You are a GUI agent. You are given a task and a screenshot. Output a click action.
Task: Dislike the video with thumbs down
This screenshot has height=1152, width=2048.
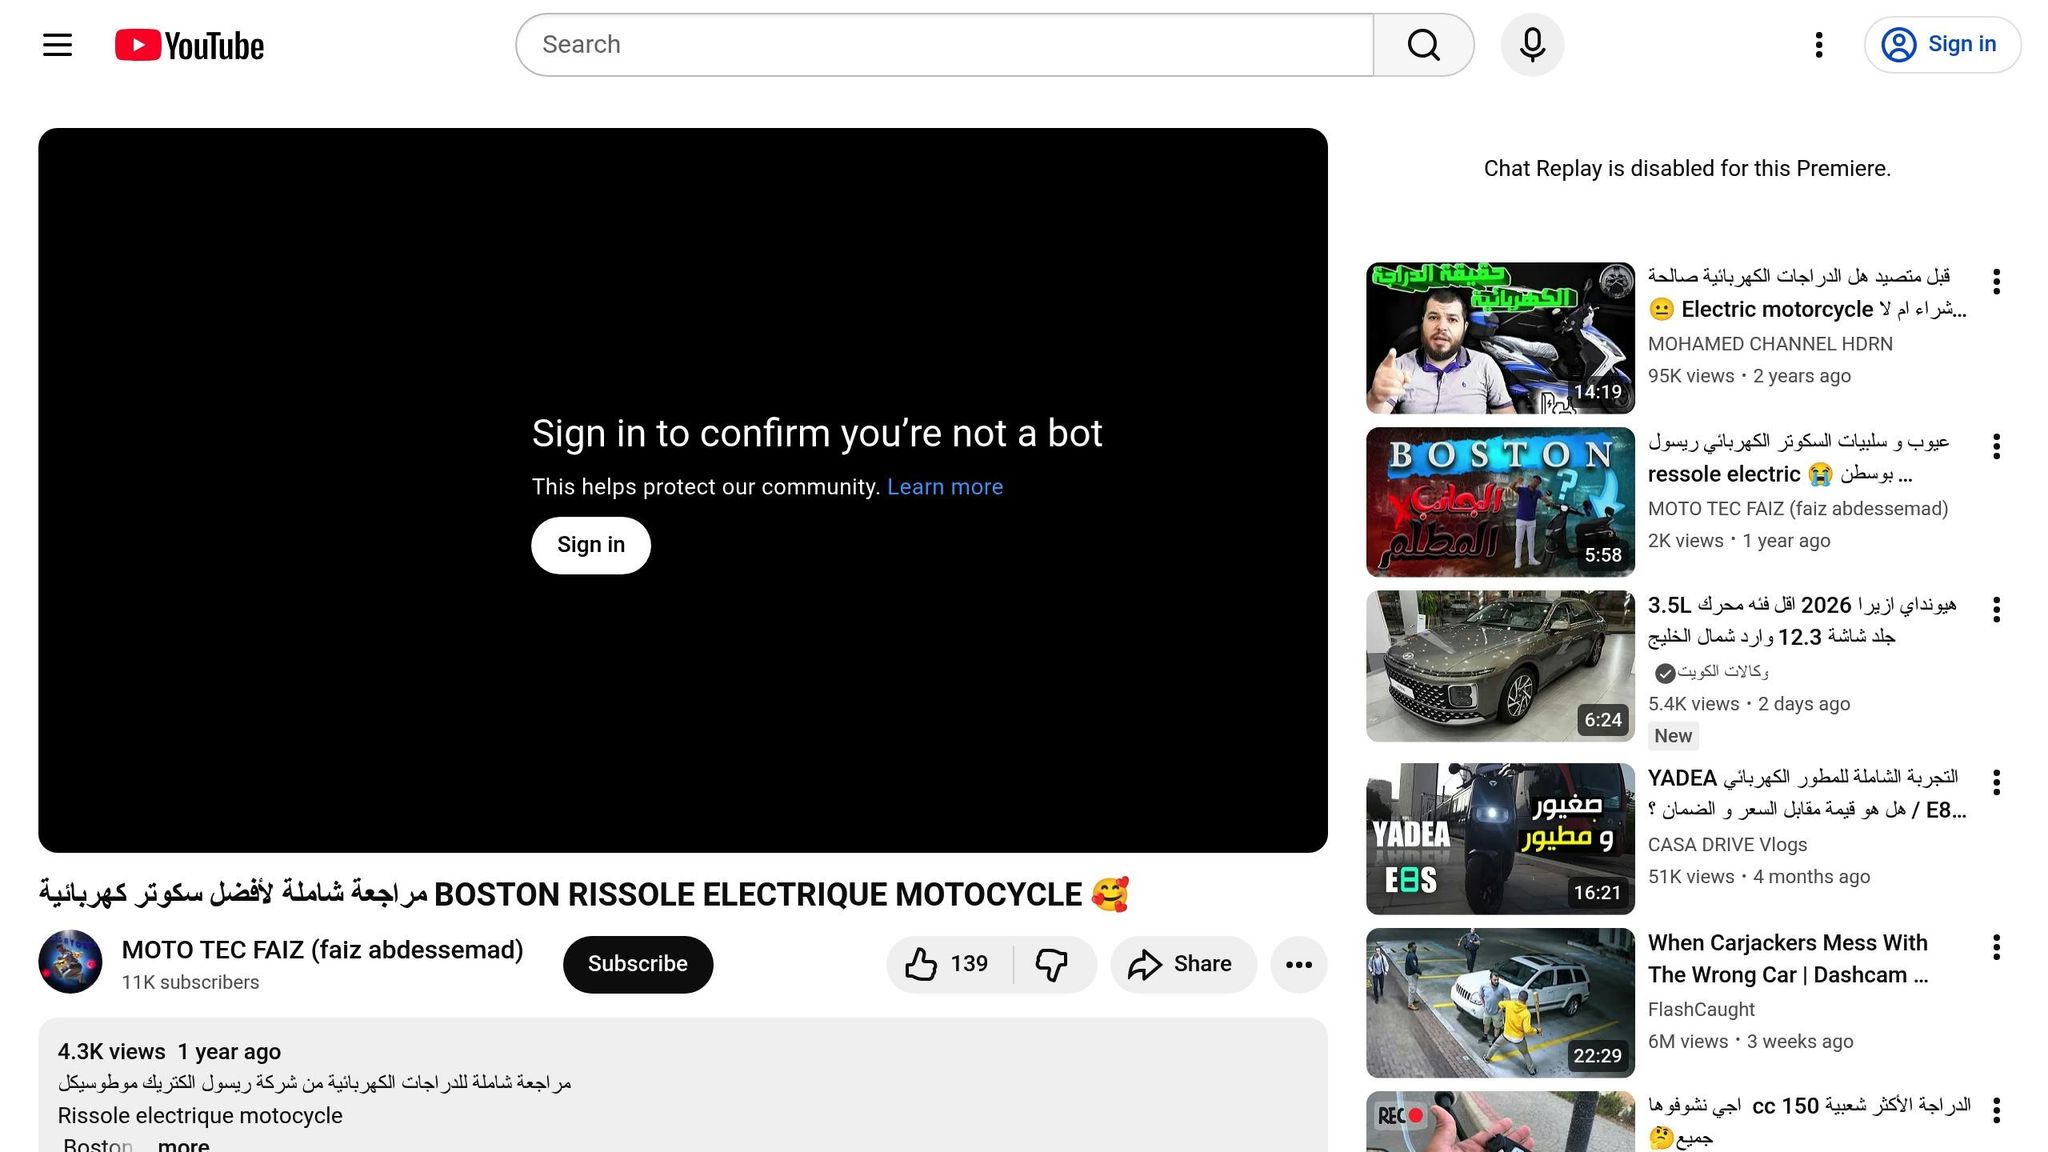point(1052,964)
